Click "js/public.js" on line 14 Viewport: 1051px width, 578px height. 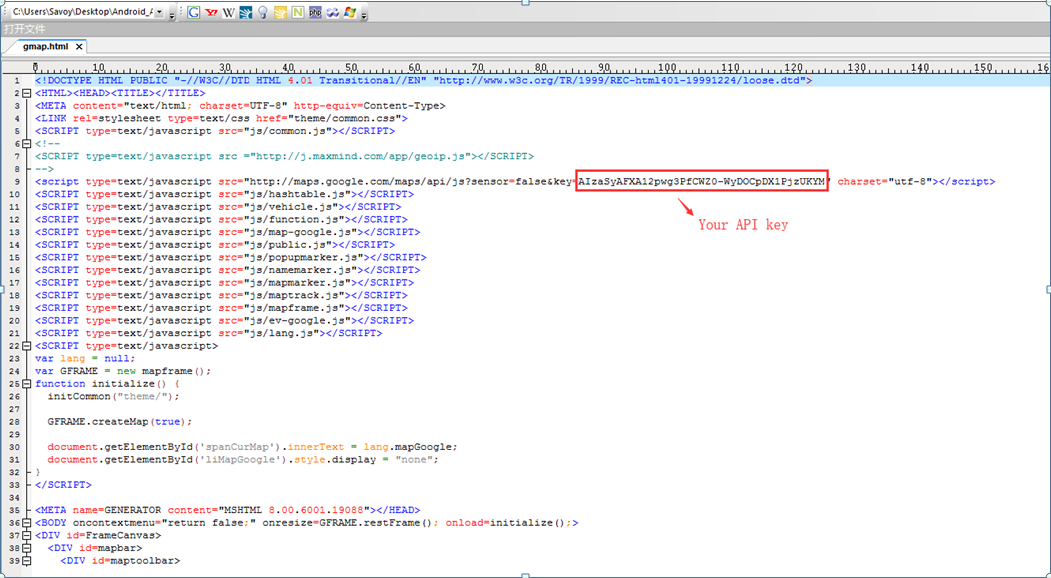coord(288,245)
